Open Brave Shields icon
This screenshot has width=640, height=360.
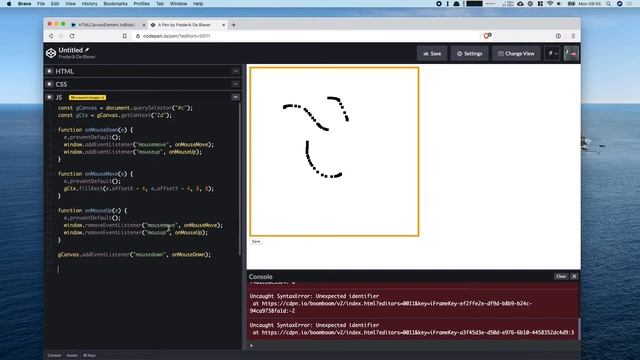pyautogui.click(x=487, y=36)
